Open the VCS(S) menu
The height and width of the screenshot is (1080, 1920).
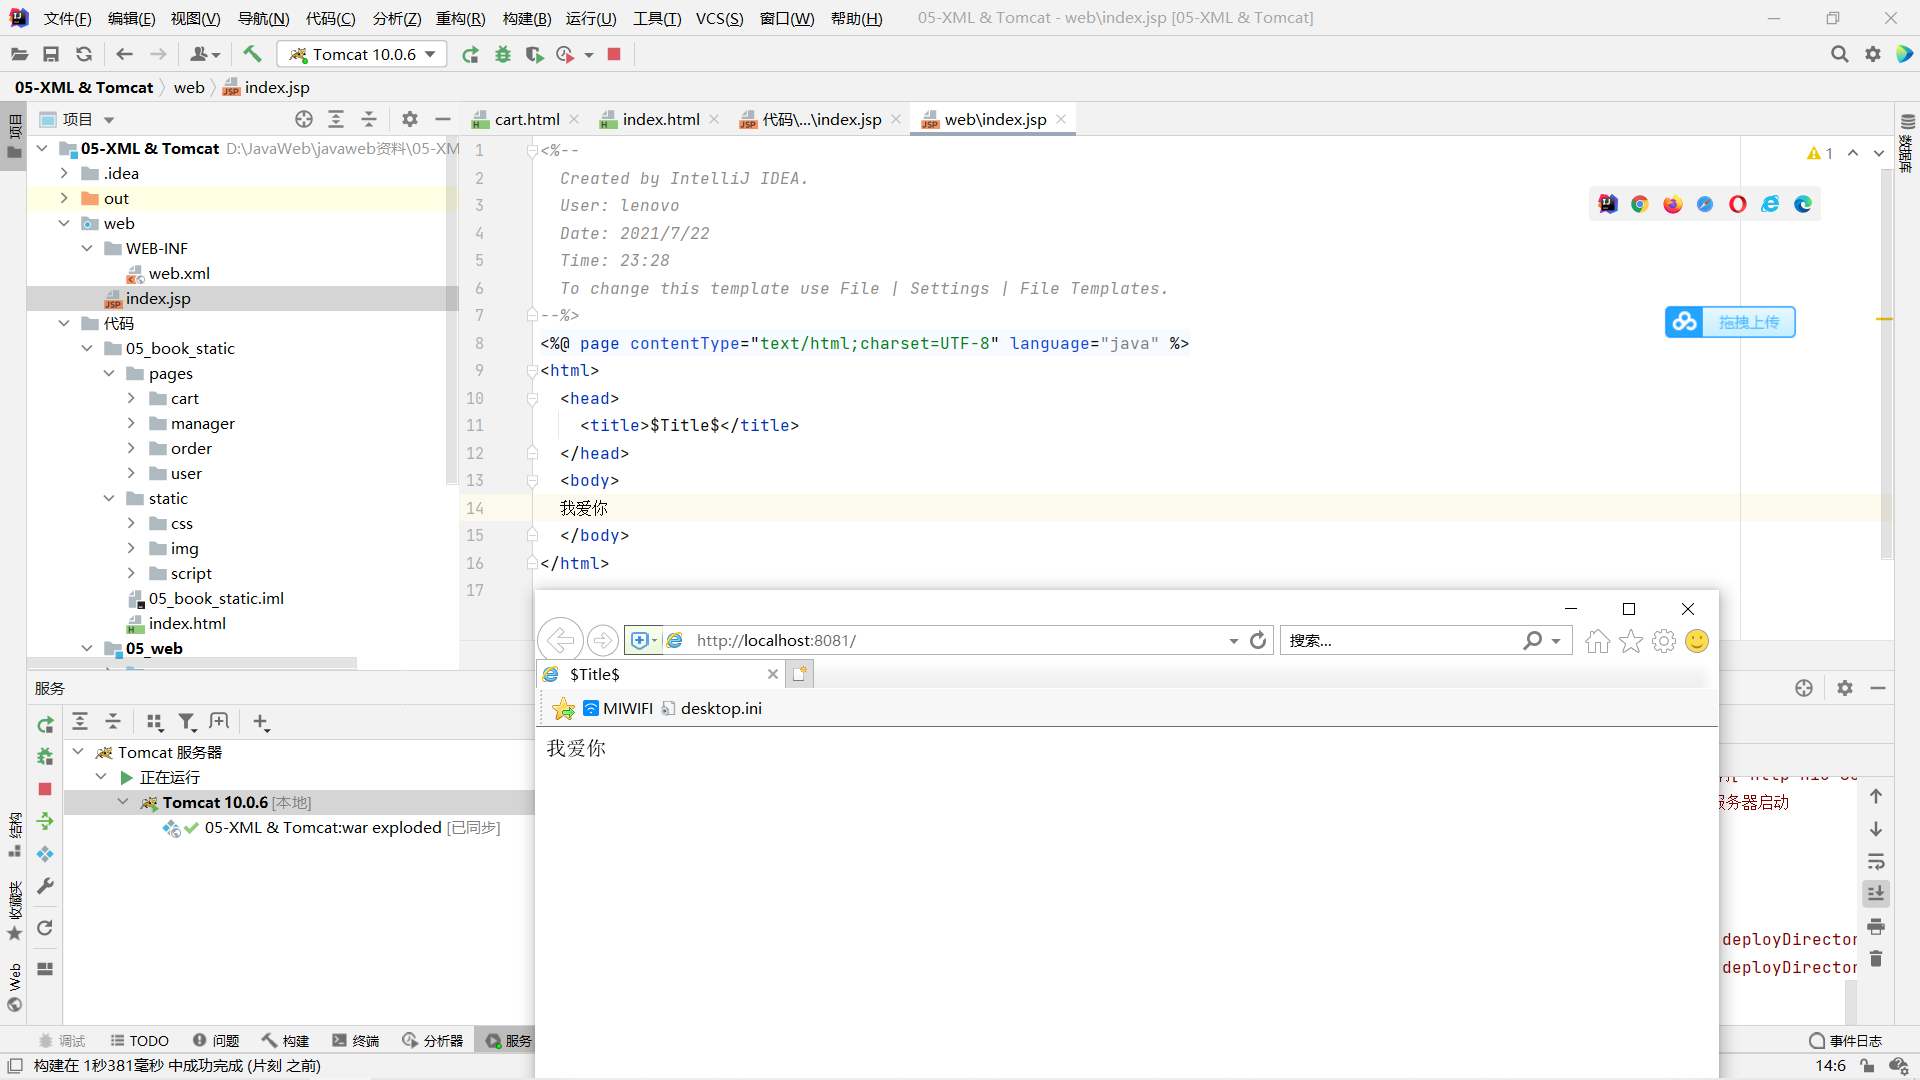719,18
